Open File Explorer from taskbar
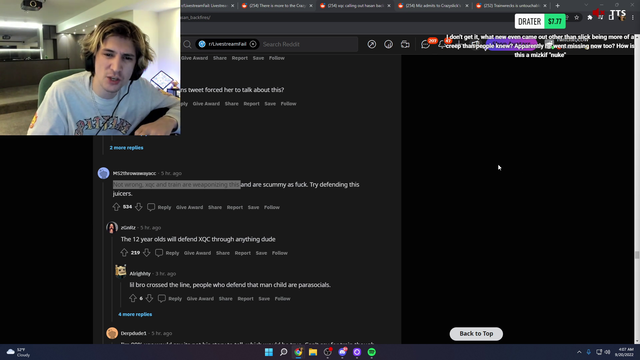 313,352
